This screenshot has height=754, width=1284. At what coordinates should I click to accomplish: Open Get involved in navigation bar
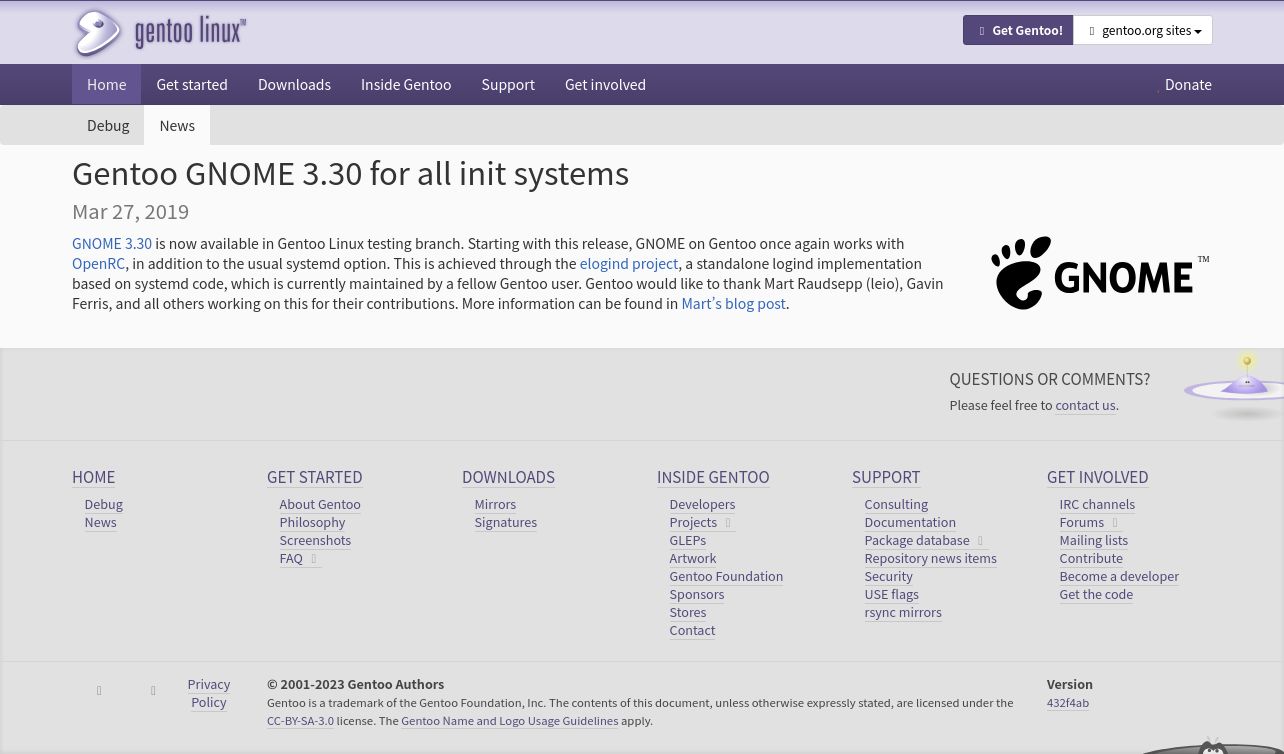pos(605,84)
